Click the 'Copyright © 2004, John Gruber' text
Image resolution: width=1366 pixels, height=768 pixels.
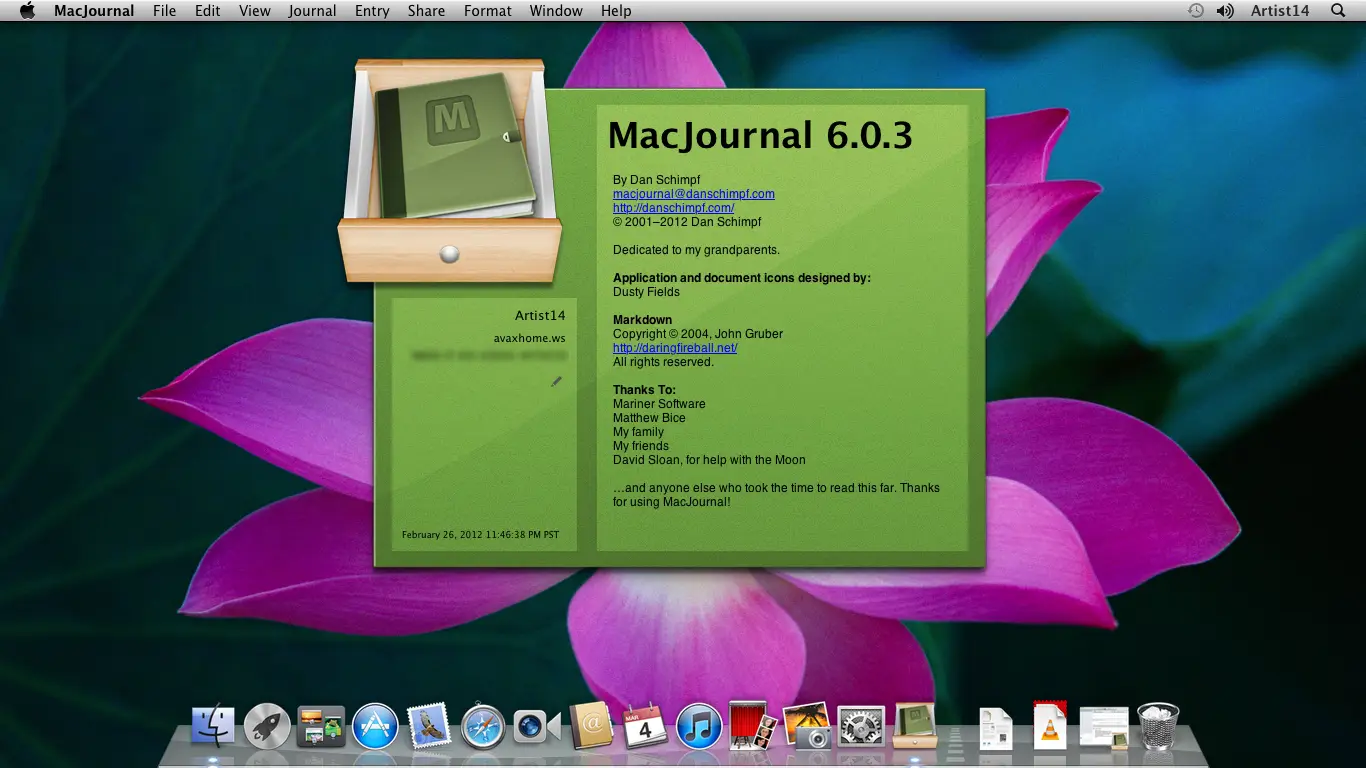698,334
